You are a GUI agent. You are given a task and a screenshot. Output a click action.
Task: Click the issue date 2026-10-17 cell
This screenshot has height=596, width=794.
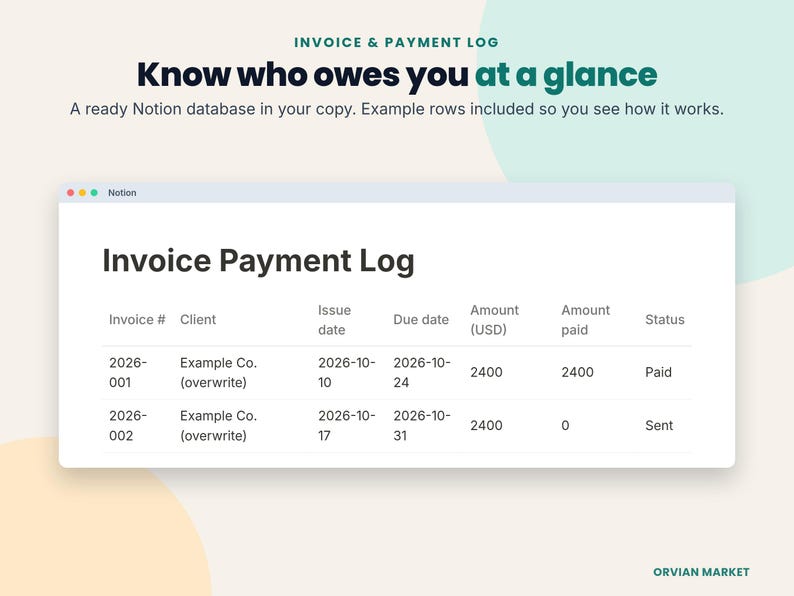(347, 425)
